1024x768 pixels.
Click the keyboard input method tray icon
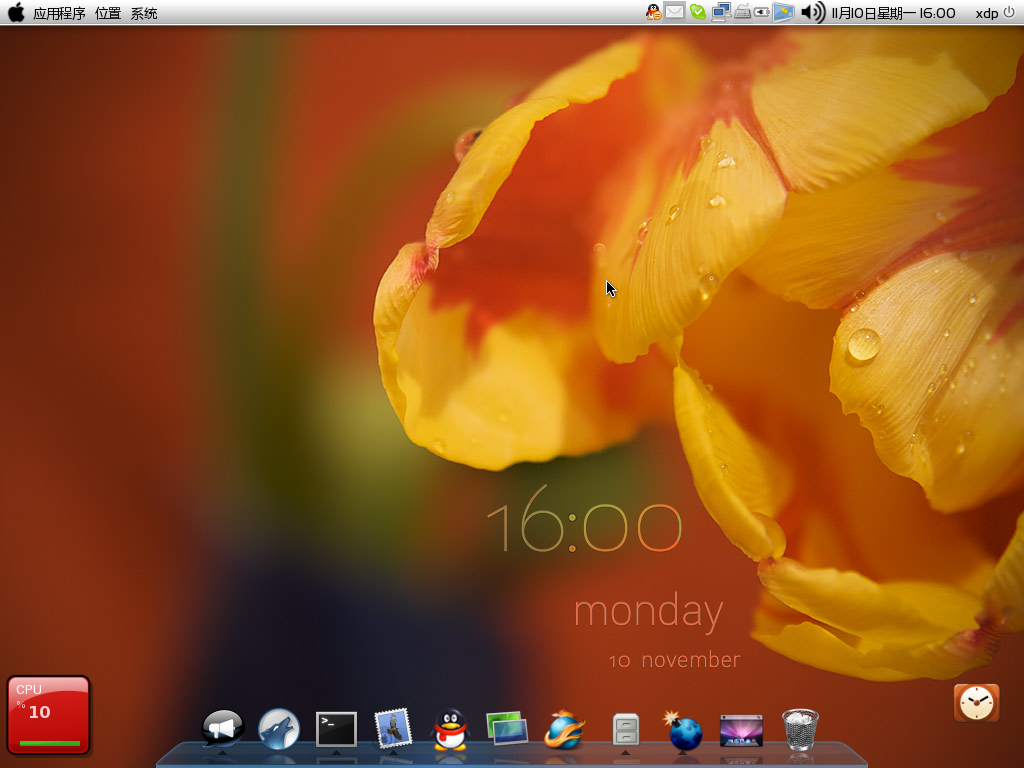tap(743, 12)
